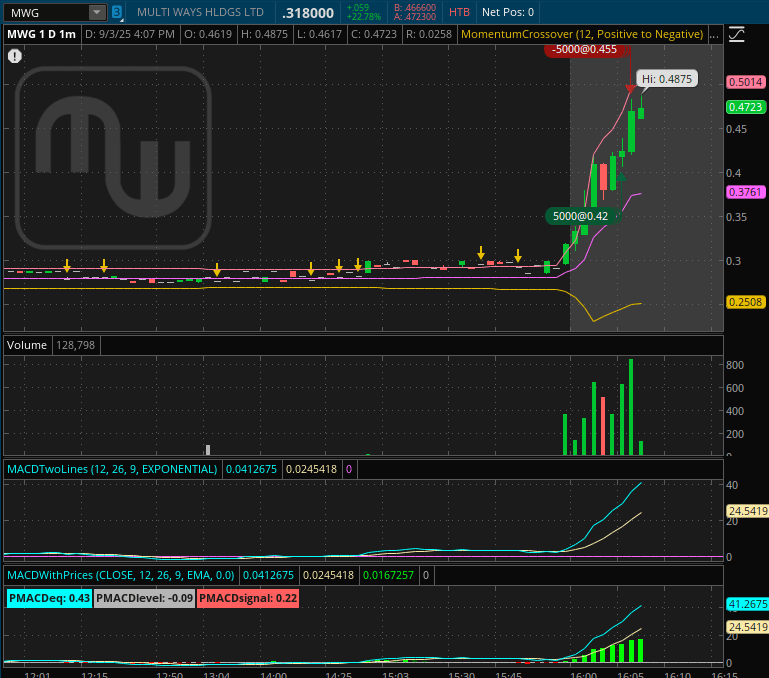Viewport: 769px width, 678px height.
Task: Click the Hi: 0.4875 price bubble
Action: coord(667,79)
